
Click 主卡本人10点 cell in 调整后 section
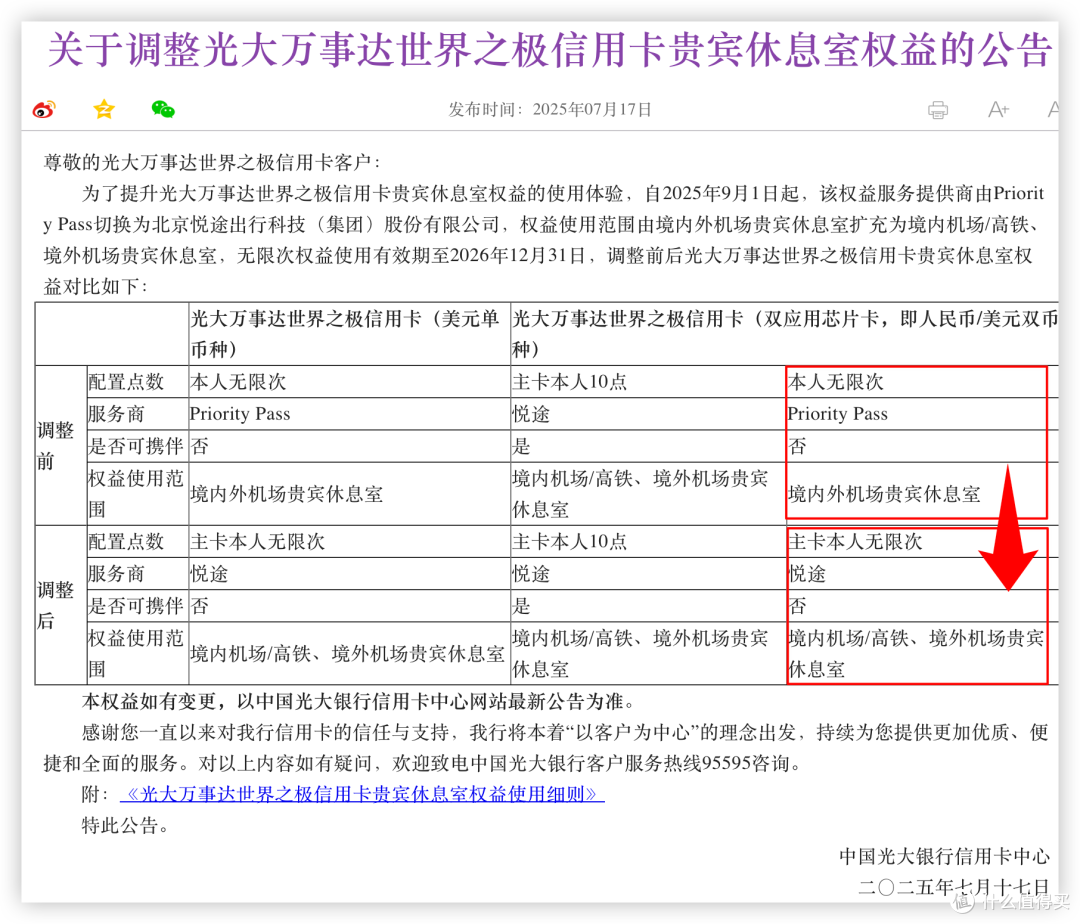(x=647, y=541)
